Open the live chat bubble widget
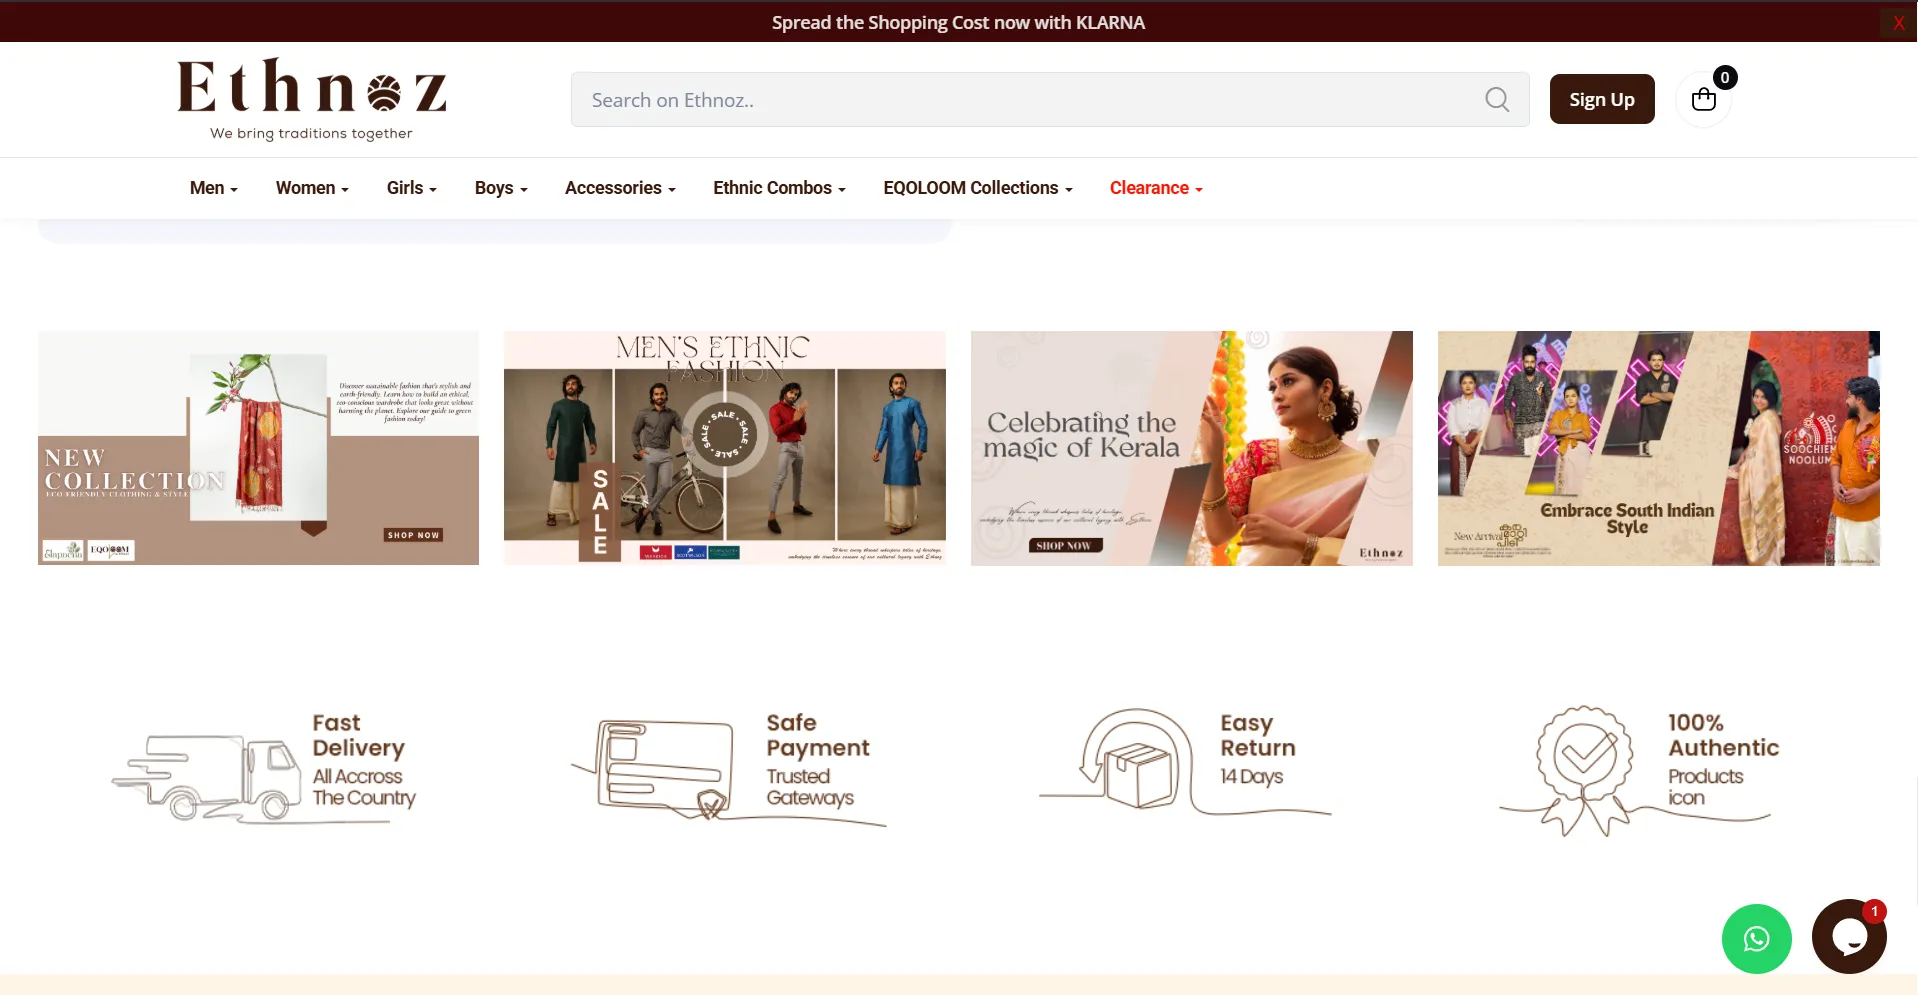Image resolution: width=1918 pixels, height=995 pixels. tap(1849, 936)
